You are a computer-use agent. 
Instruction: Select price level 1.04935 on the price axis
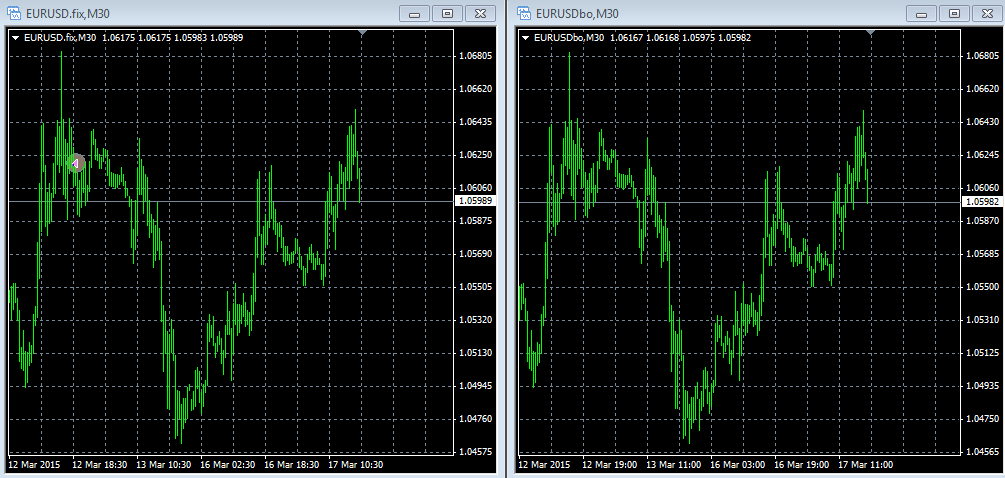click(983, 386)
